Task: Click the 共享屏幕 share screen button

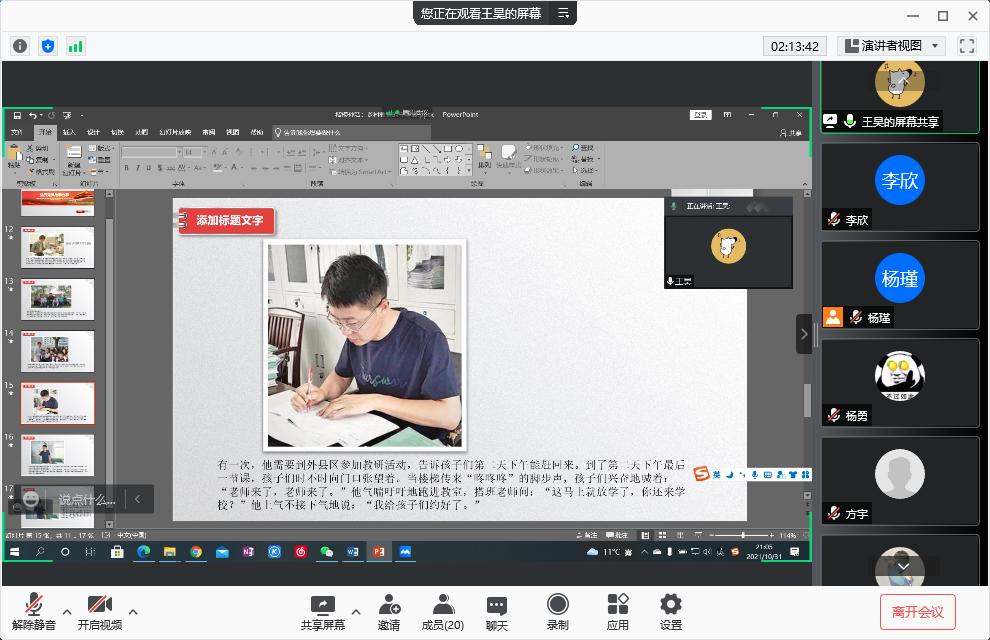Action: [322, 611]
